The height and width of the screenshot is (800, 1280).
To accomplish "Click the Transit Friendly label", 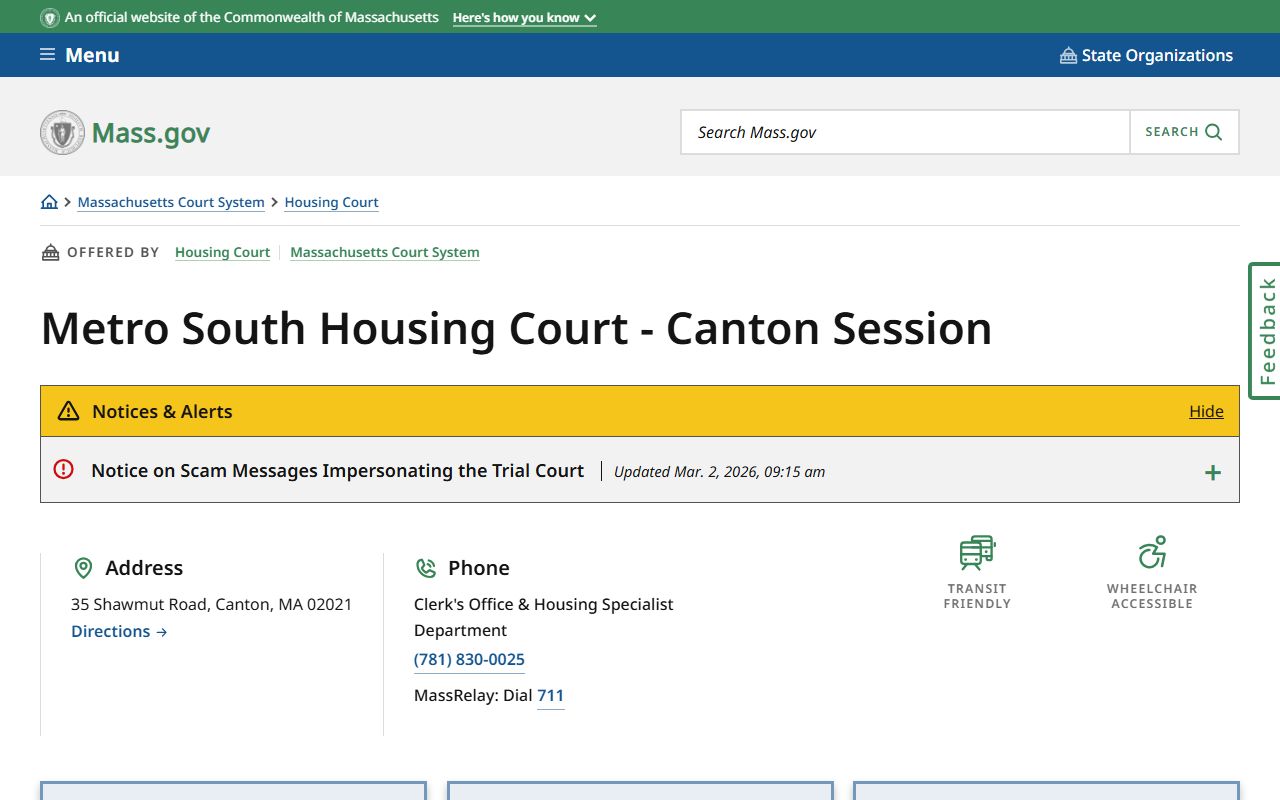I will tap(977, 596).
